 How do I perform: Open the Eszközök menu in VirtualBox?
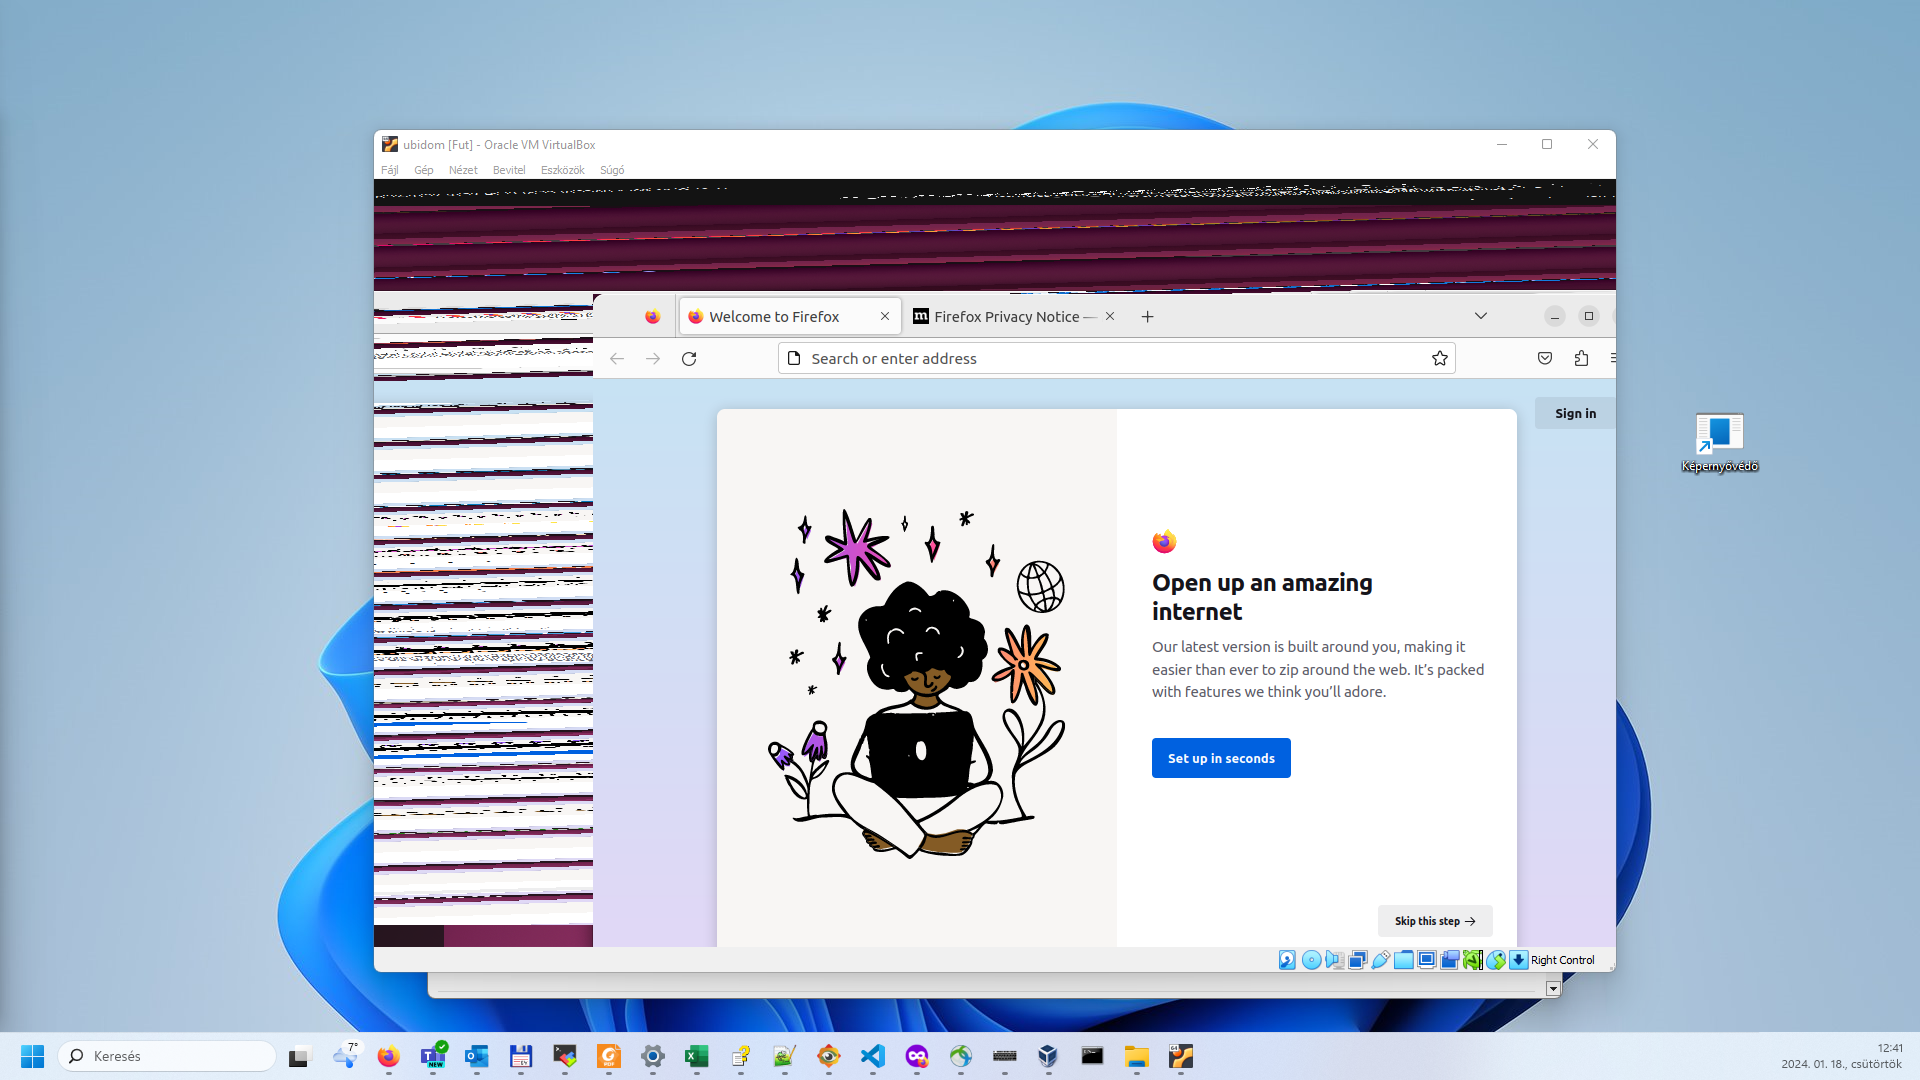[x=562, y=170]
